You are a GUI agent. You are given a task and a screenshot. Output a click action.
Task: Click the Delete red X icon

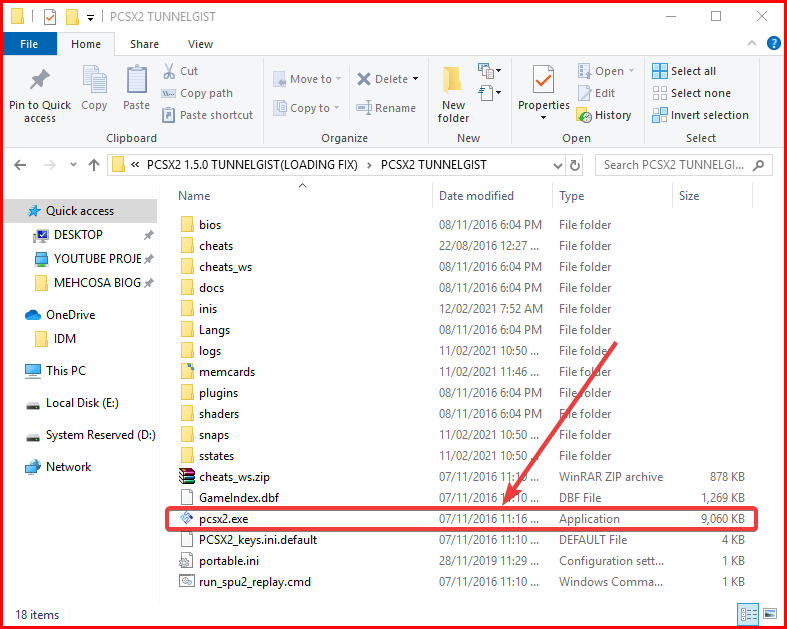click(363, 79)
